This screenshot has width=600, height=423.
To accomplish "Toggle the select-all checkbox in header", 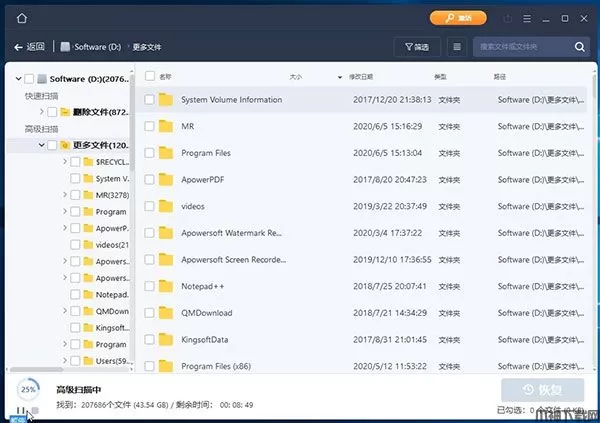I will coord(149,76).
